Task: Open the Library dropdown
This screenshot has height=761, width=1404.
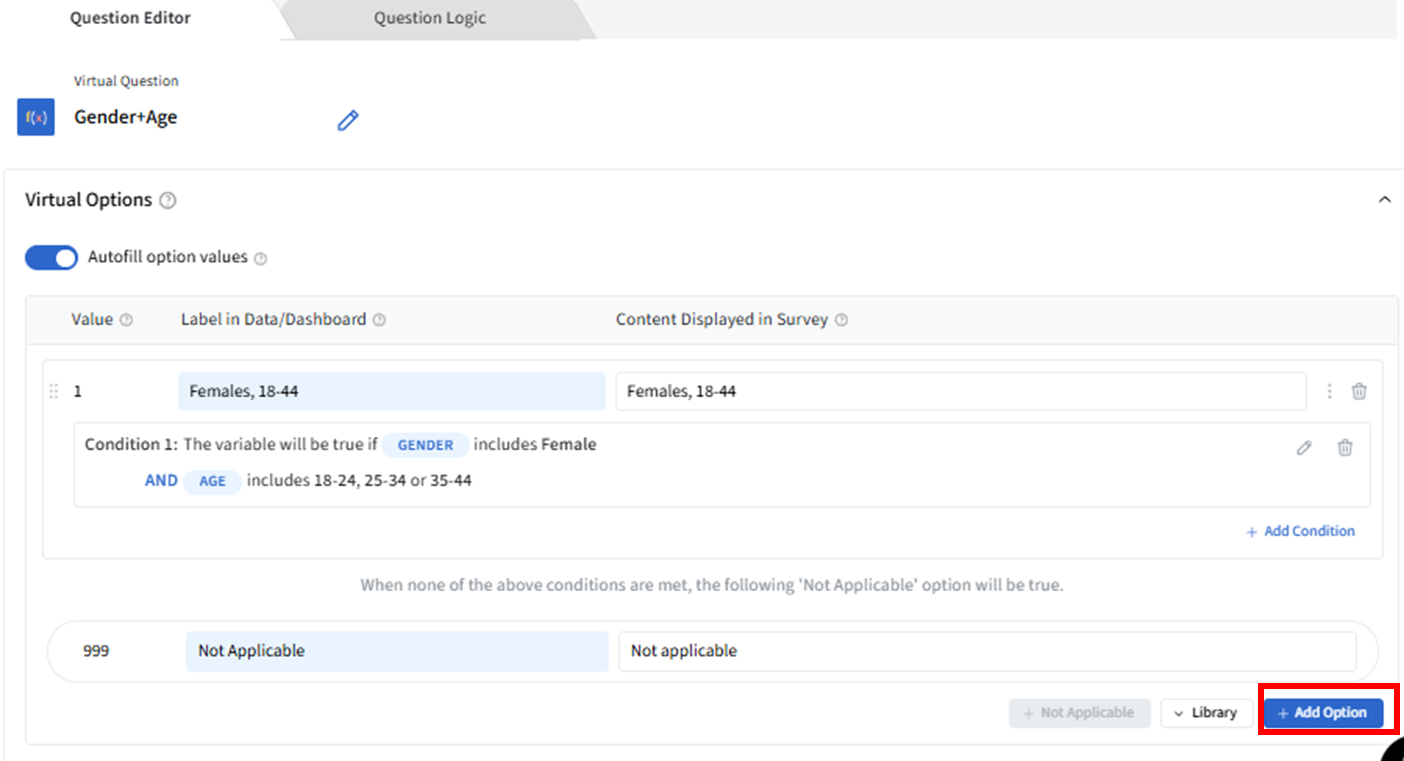Action: 1206,713
